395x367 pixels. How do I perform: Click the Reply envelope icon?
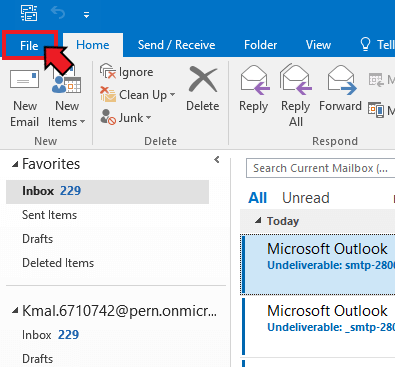[254, 80]
